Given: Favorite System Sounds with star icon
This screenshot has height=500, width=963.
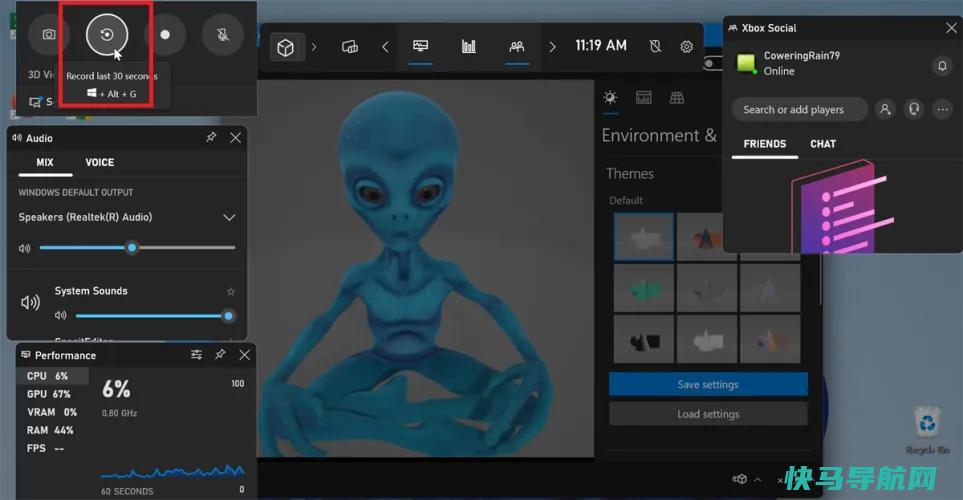Looking at the screenshot, I should coord(231,291).
